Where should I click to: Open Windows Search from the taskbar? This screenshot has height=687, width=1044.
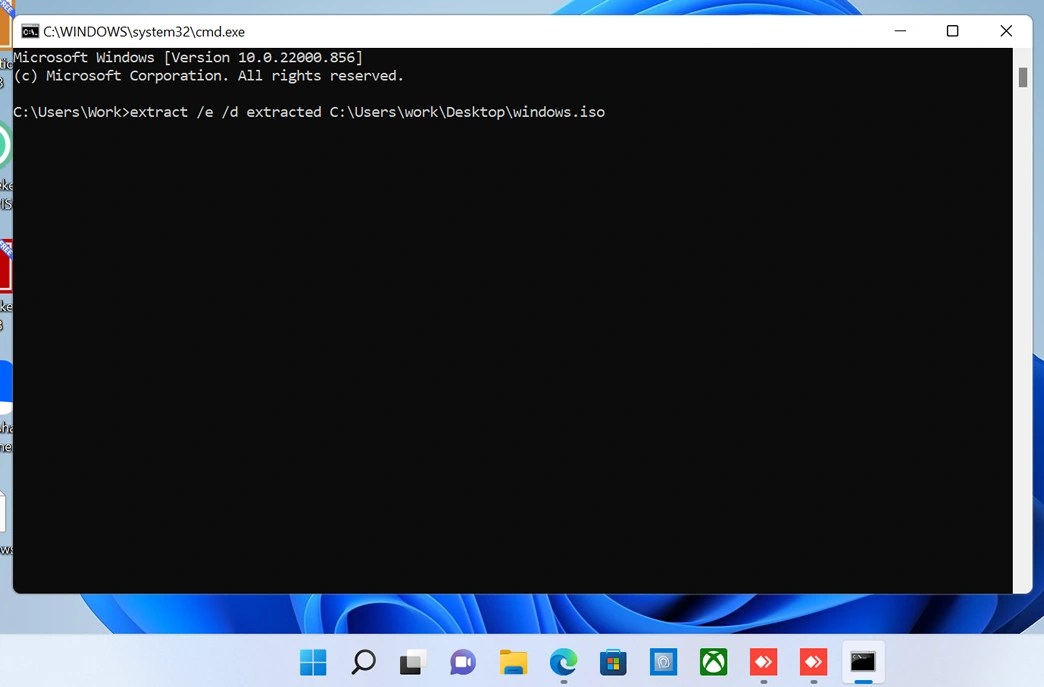[x=363, y=662]
